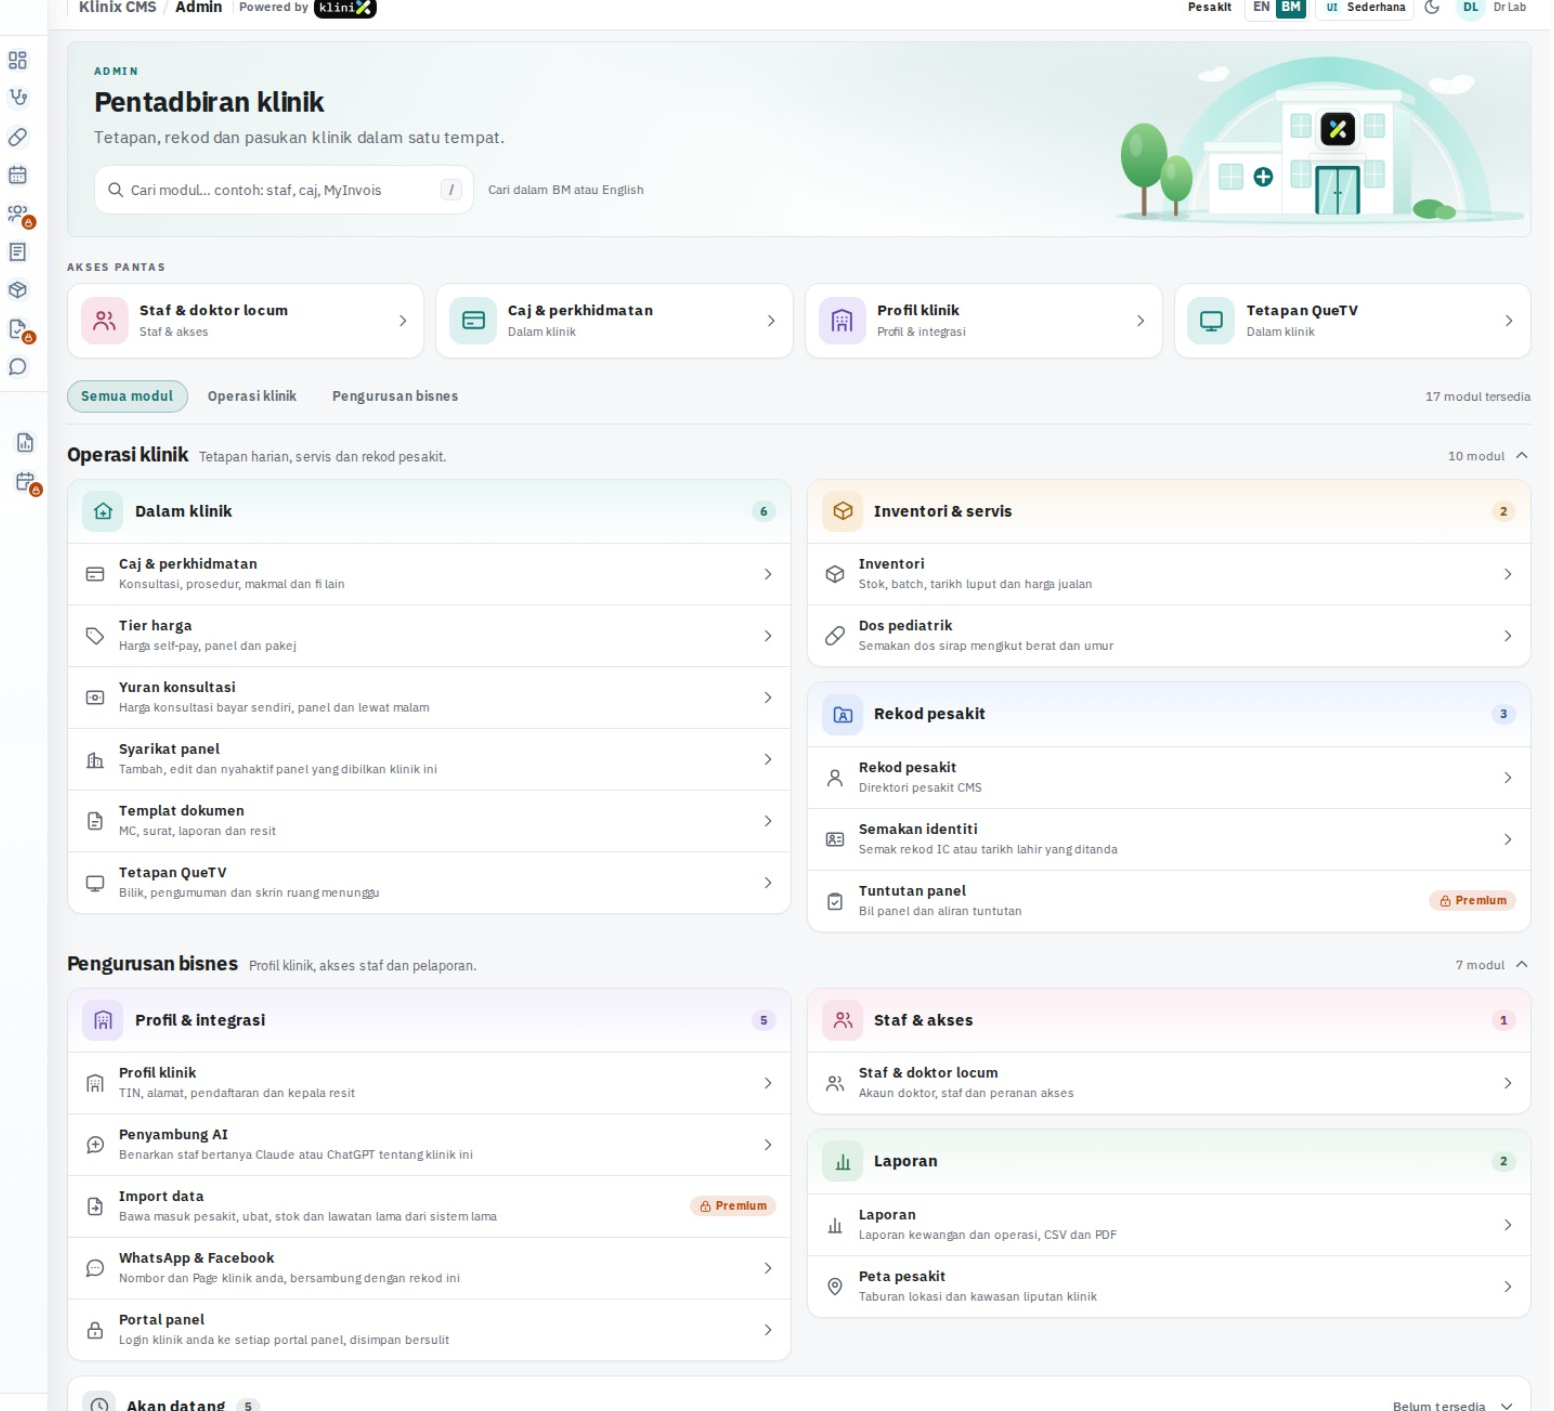
Task: Click Premium badge on Tuntutan panel
Action: coord(1473,901)
